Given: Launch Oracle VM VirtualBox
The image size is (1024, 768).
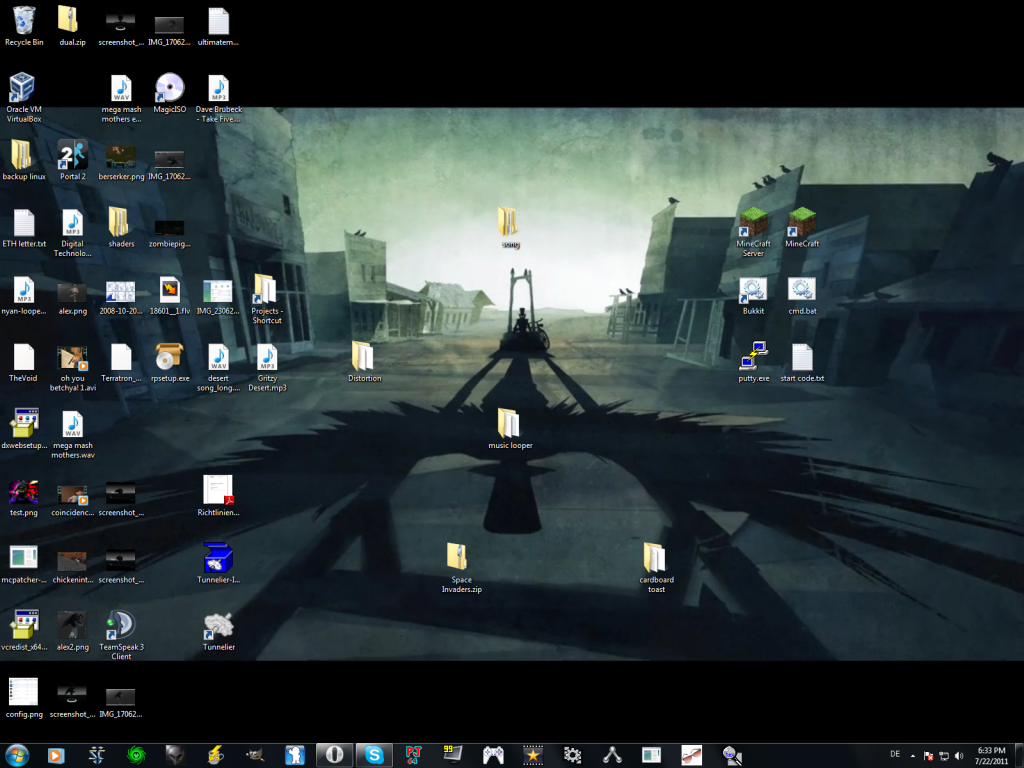Looking at the screenshot, I should (24, 97).
